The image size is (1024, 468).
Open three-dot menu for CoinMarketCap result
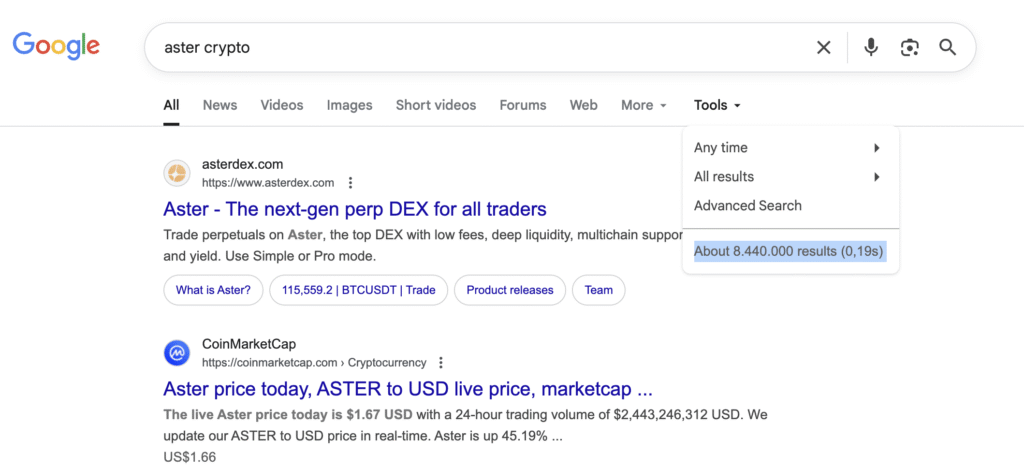coord(441,363)
